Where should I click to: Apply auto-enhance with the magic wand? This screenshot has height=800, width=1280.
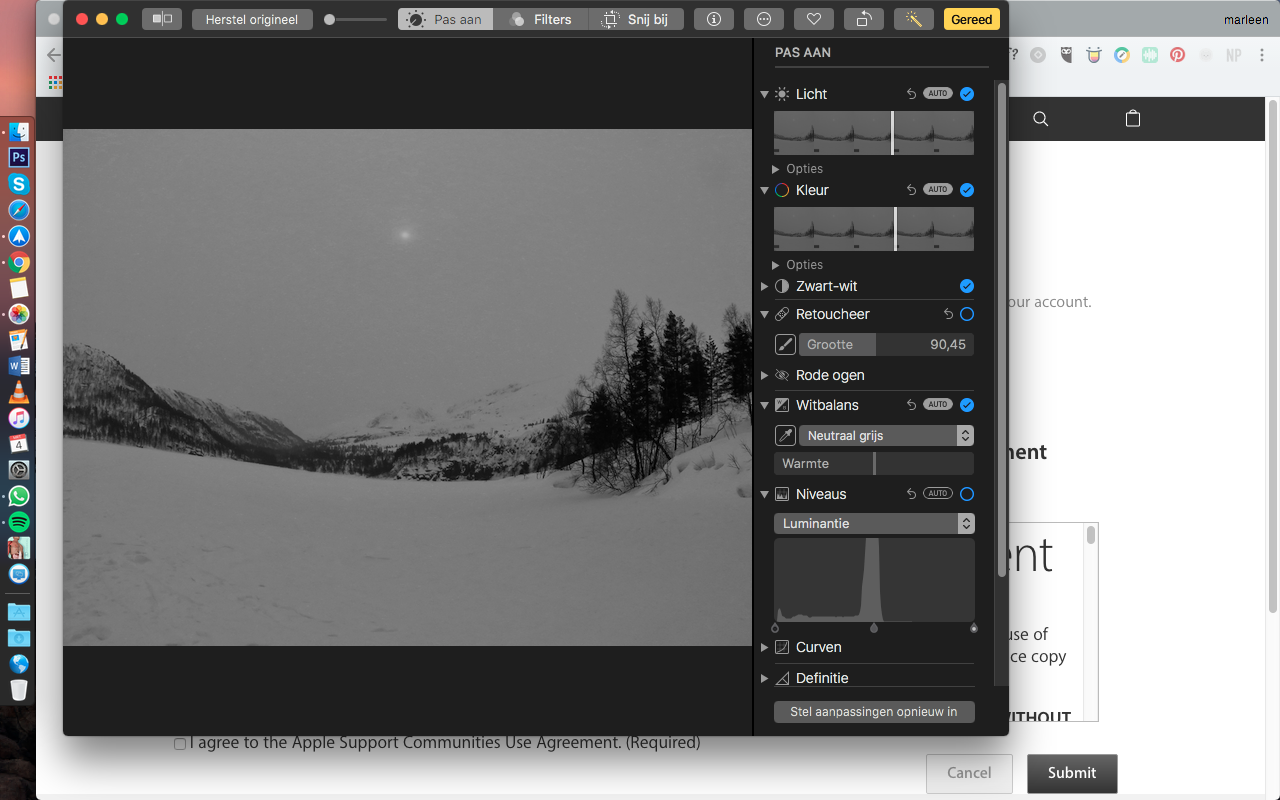(914, 19)
